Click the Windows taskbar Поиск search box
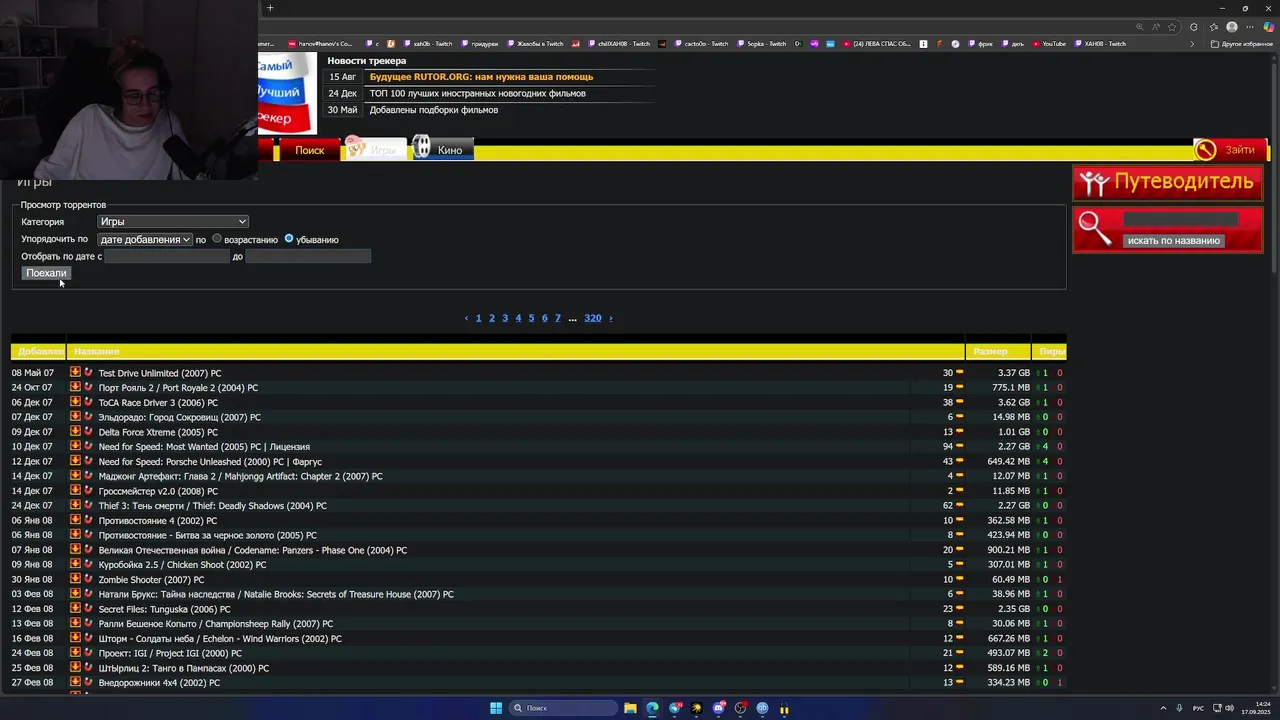The image size is (1280, 720). 563,708
